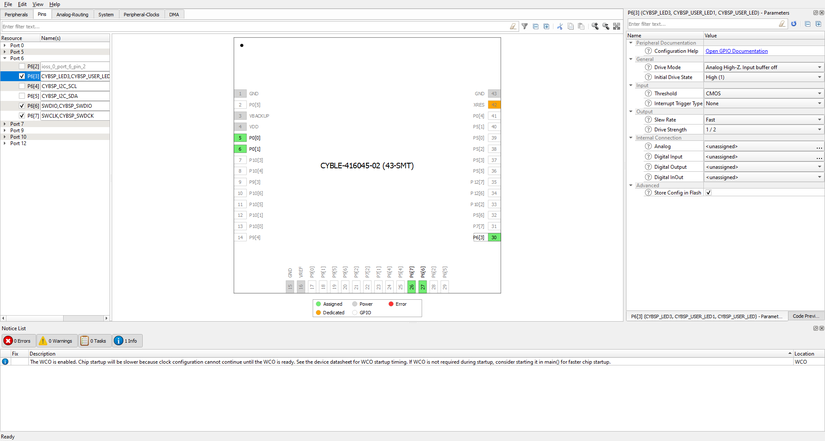Viewport: 825px width, 441px height.
Task: Open the Code Preview tab
Action: [806, 316]
